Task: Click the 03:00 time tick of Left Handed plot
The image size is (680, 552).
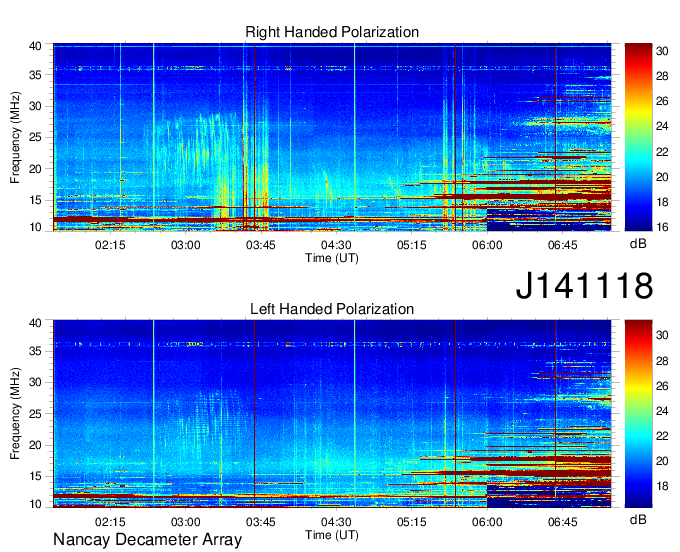Action: (186, 521)
